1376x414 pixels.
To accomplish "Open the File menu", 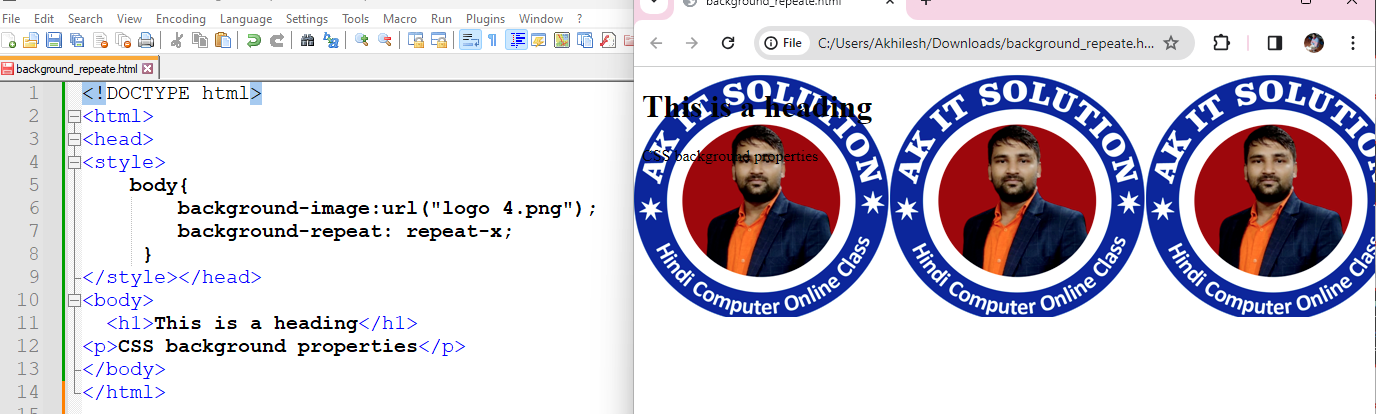I will point(11,19).
